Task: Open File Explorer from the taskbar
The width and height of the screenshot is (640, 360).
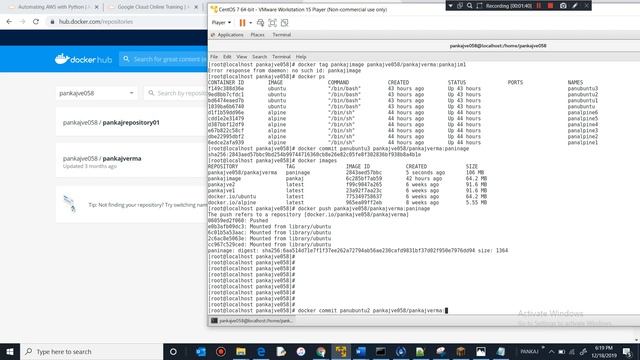Action: click(241, 351)
